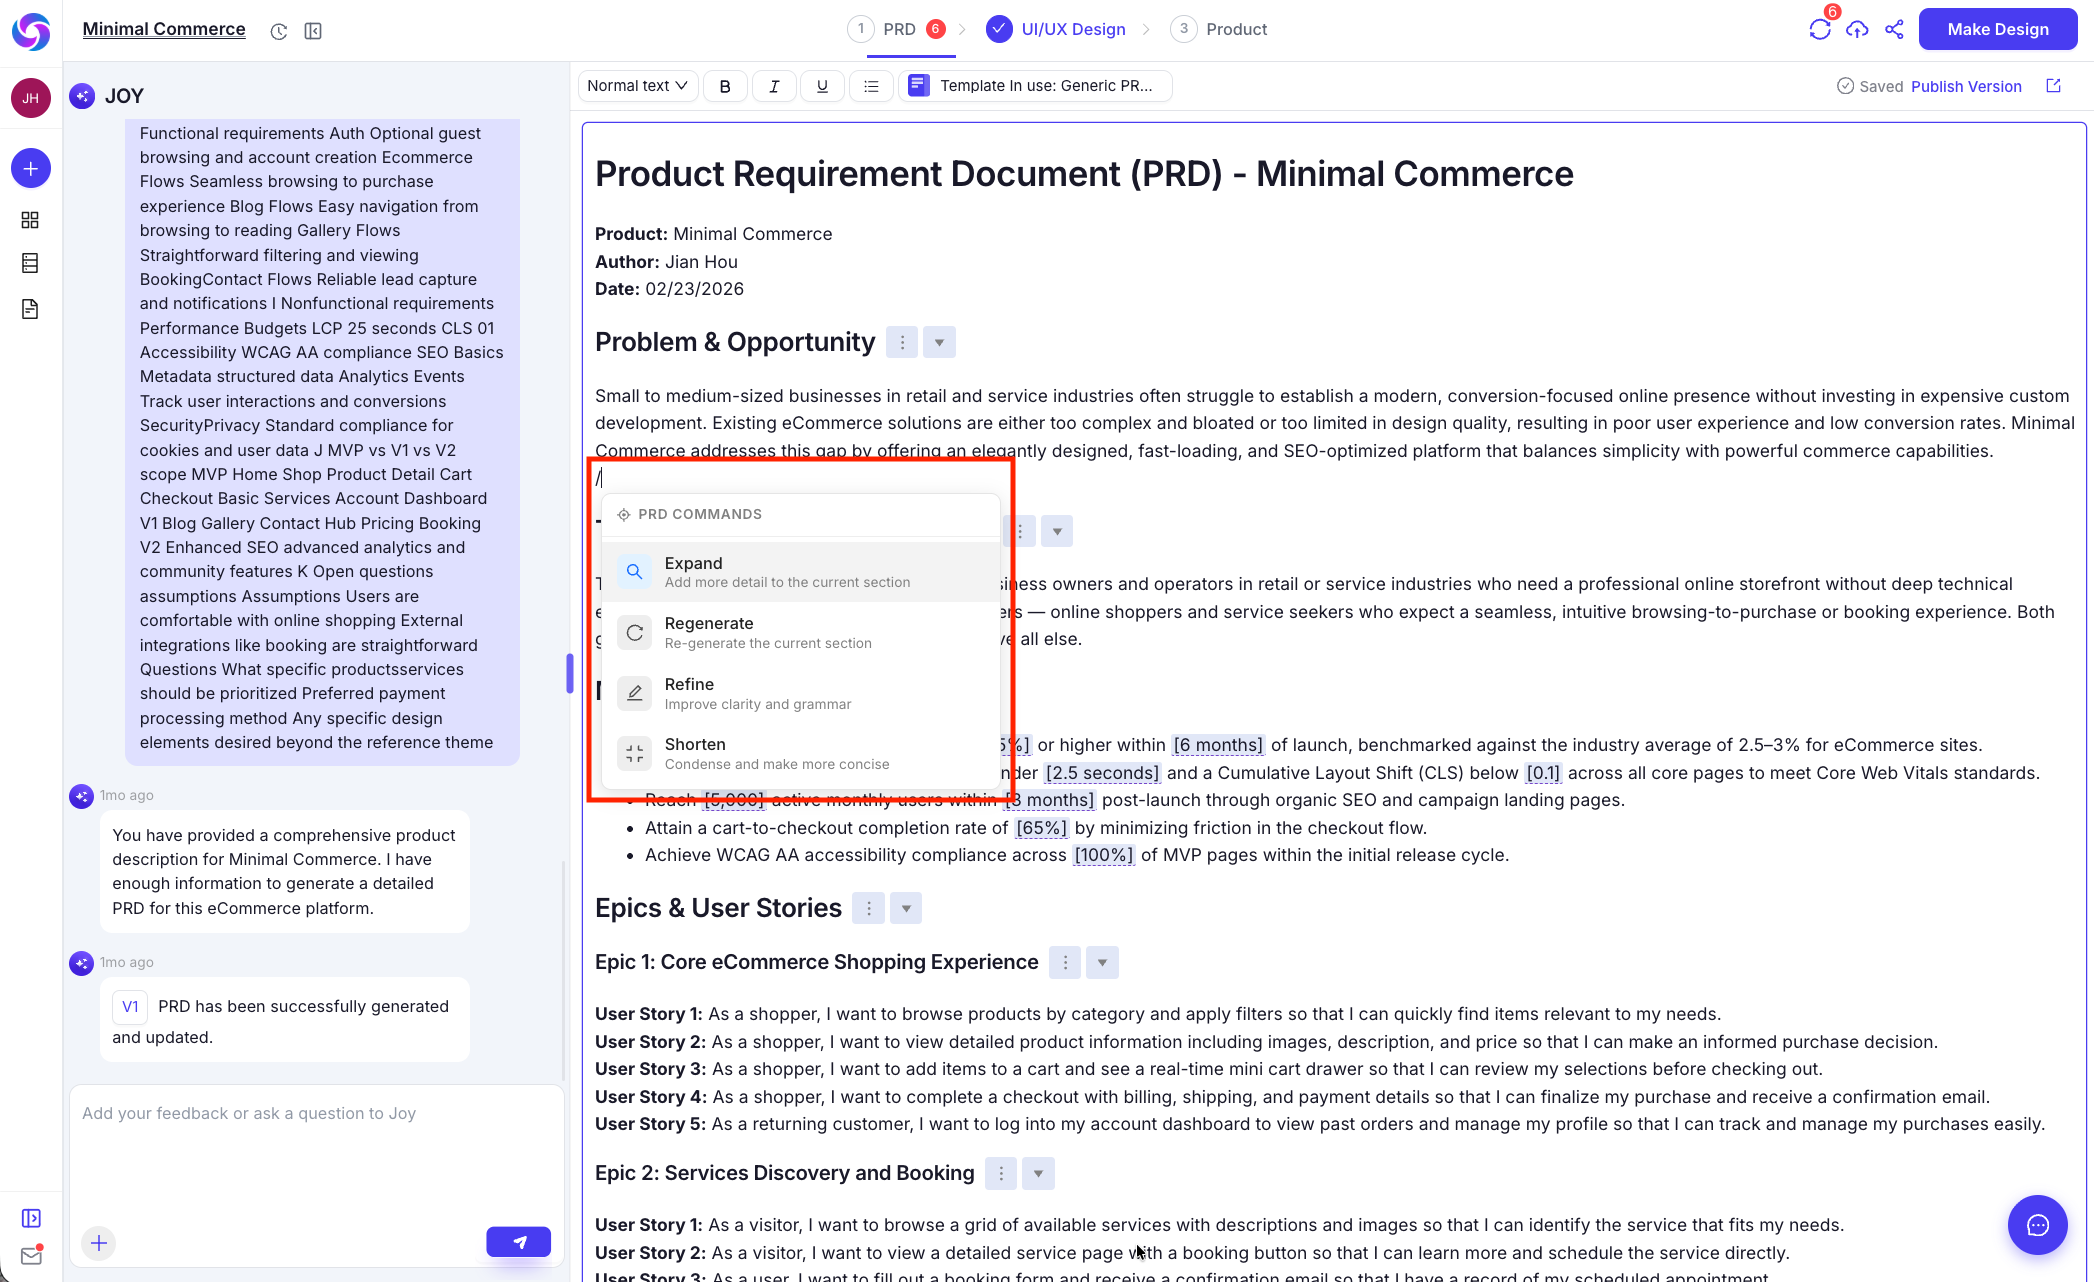Open the share icon next to Make Design
The width and height of the screenshot is (2094, 1282).
(1895, 29)
